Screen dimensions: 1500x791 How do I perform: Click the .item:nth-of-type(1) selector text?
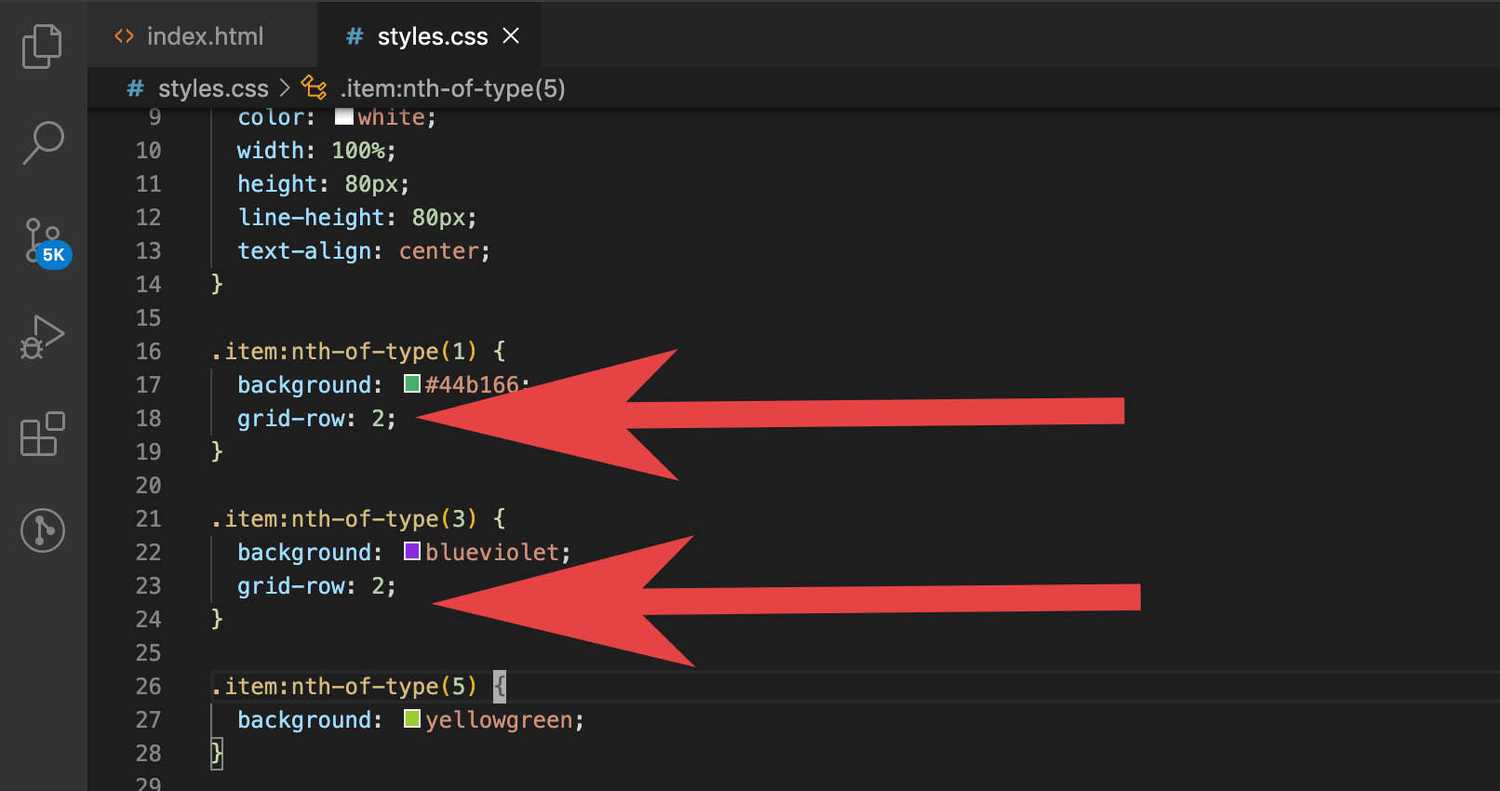tap(344, 351)
